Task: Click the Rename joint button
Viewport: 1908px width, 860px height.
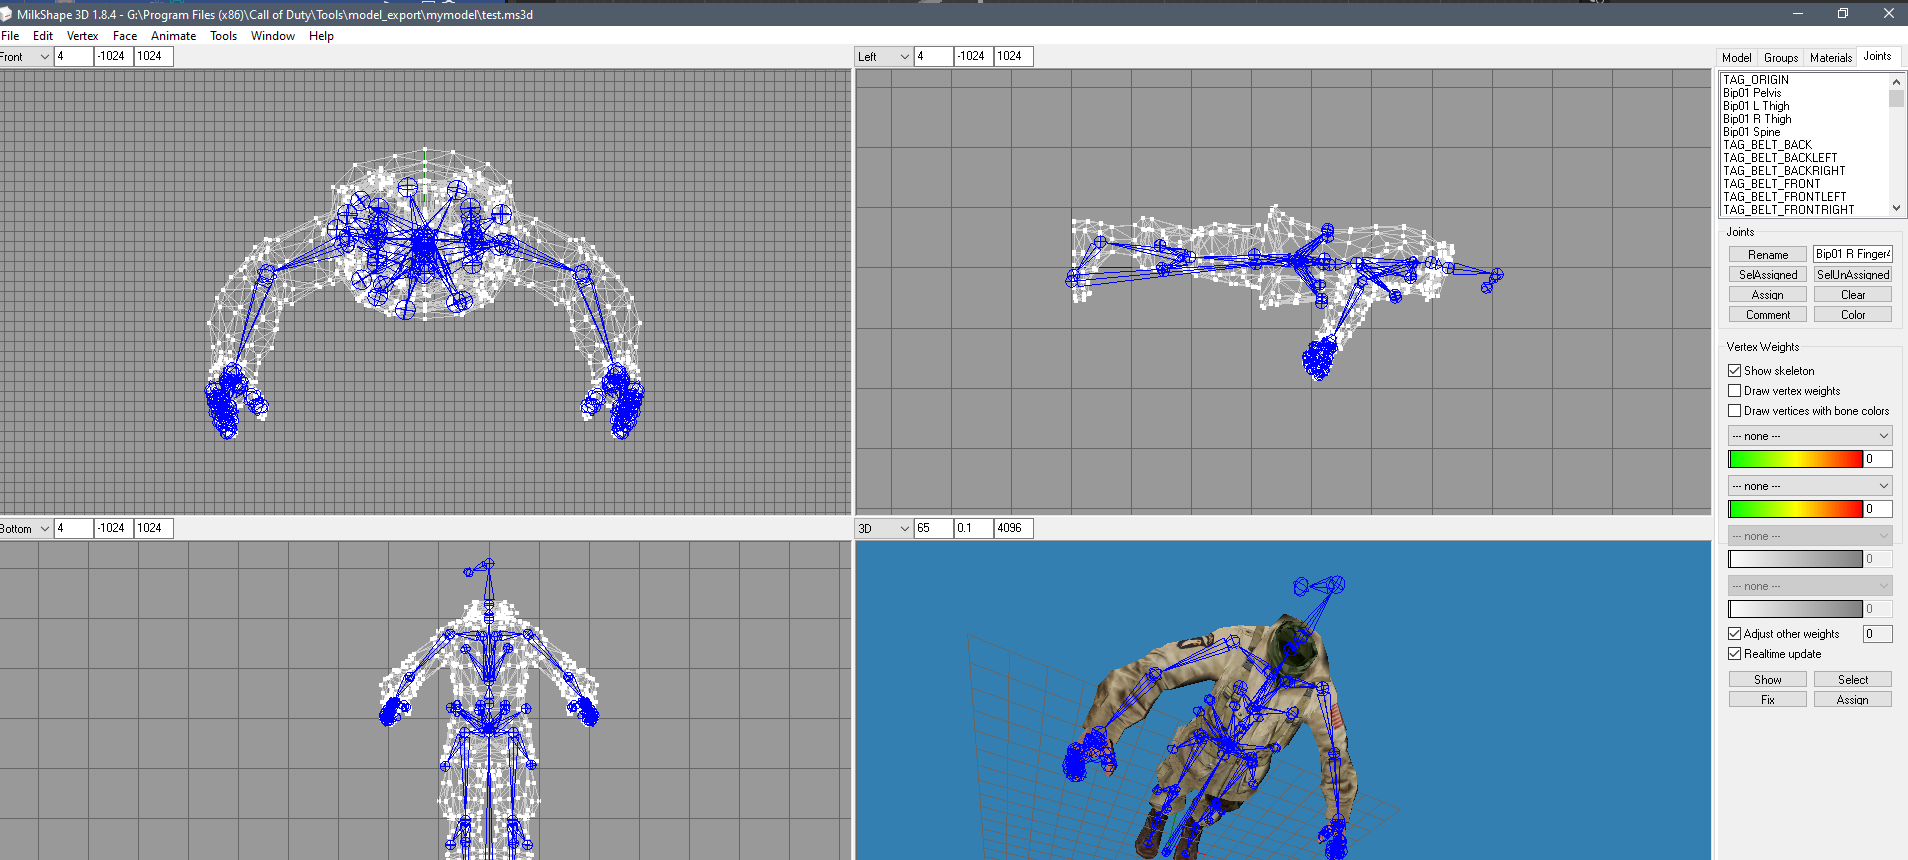Action: (x=1768, y=255)
